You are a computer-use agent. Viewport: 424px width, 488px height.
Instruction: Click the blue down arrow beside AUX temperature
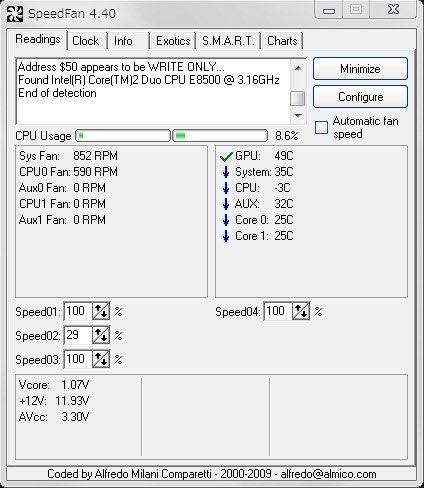point(226,204)
